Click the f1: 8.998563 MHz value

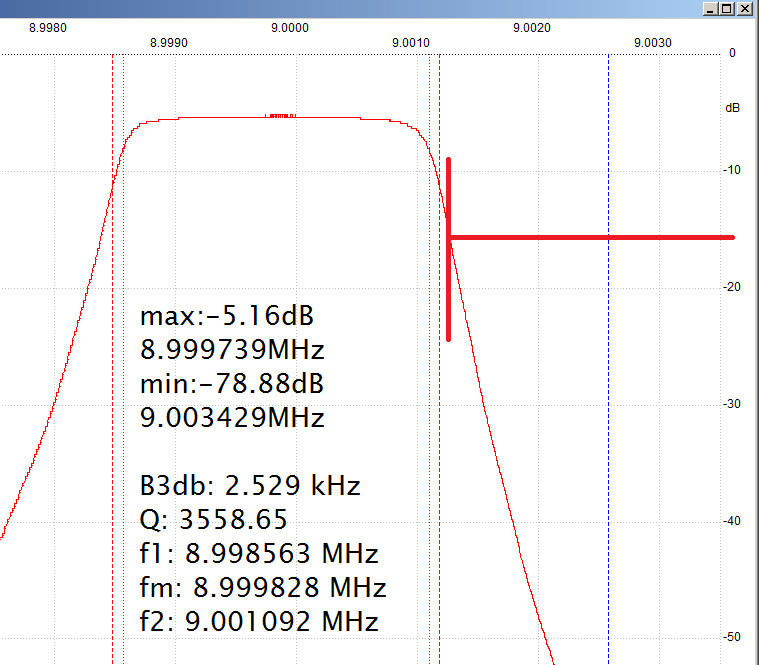[258, 553]
